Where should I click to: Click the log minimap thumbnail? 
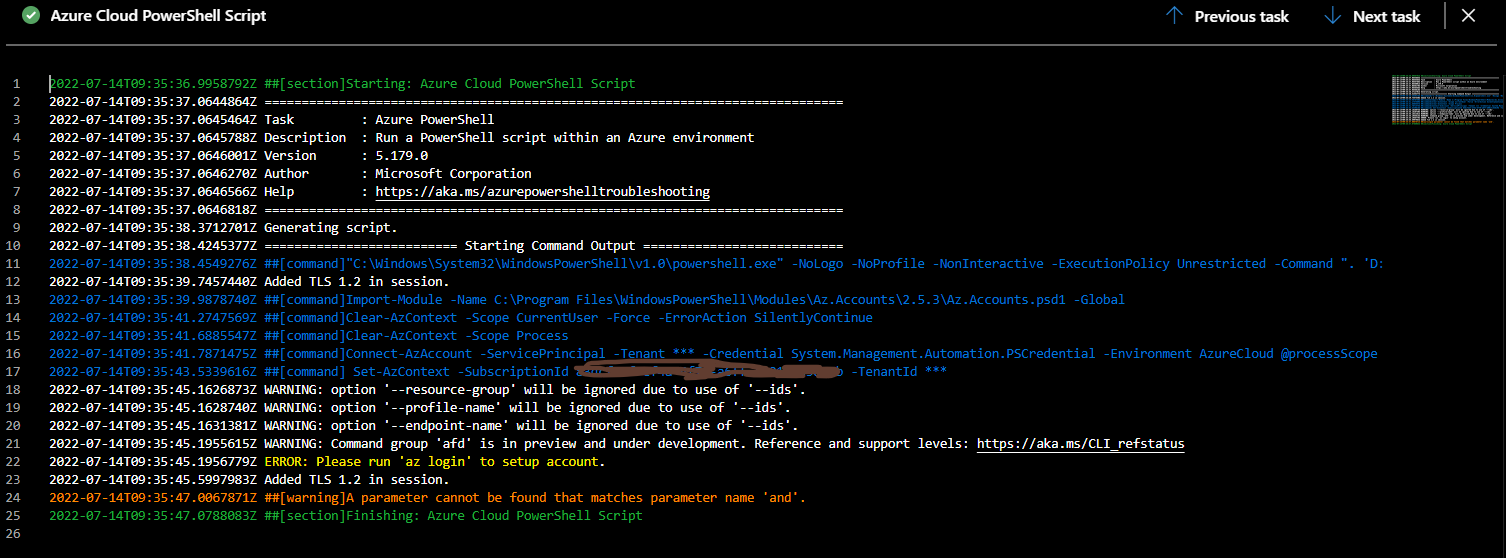pos(1446,99)
